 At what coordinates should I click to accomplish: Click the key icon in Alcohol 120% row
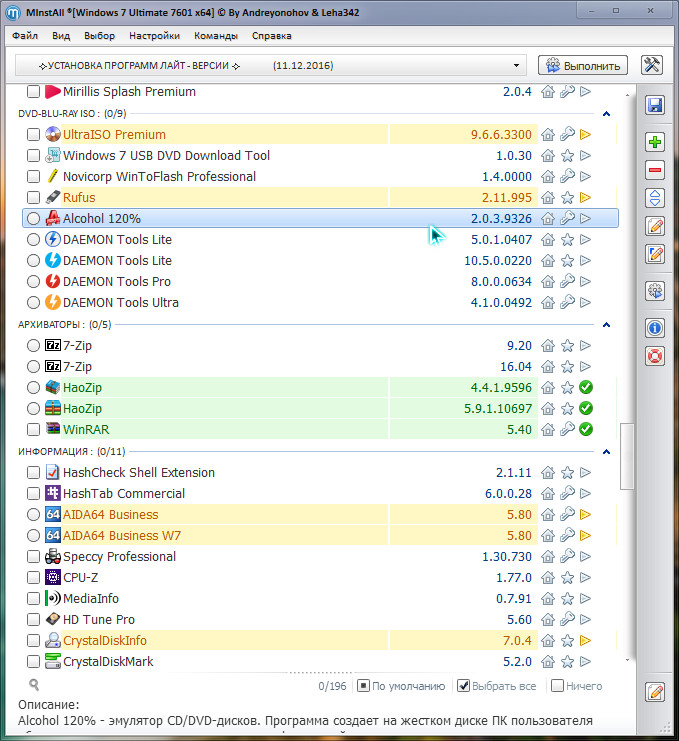click(567, 218)
